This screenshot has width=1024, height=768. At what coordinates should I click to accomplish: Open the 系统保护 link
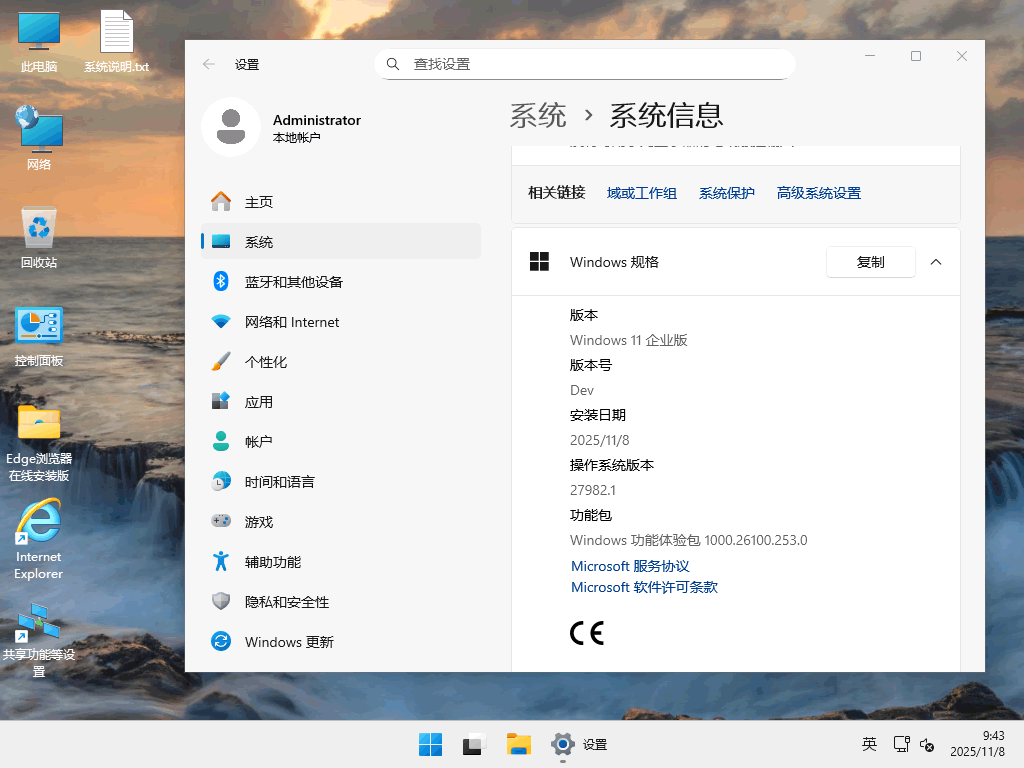(726, 193)
